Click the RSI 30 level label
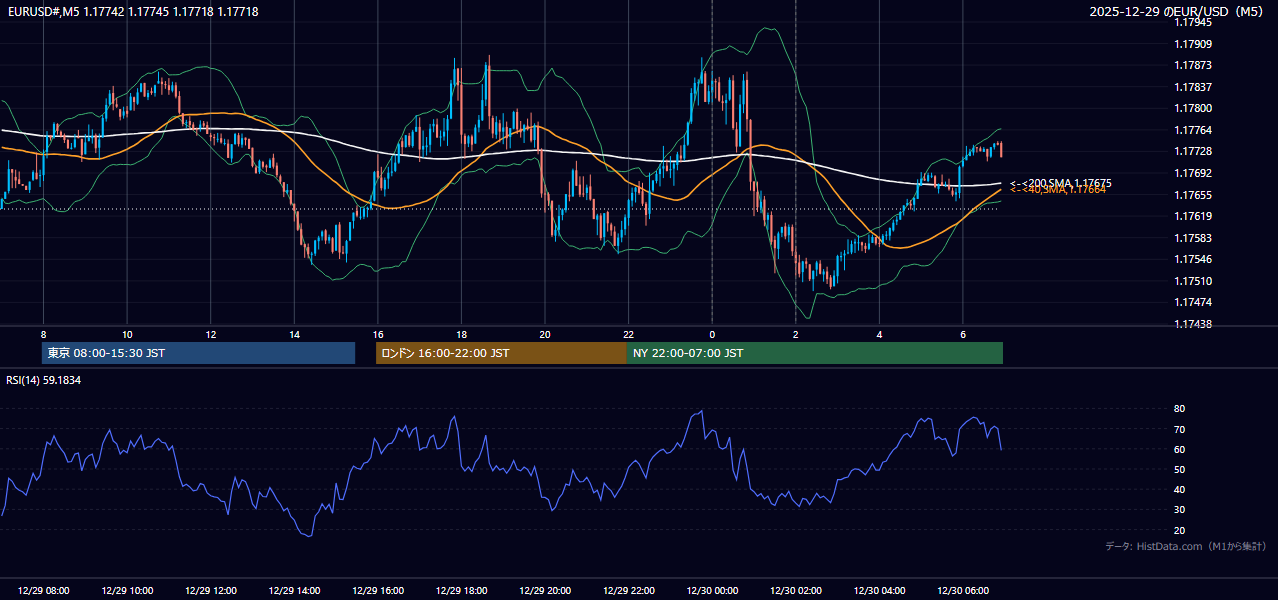1278x600 pixels. coord(1179,510)
